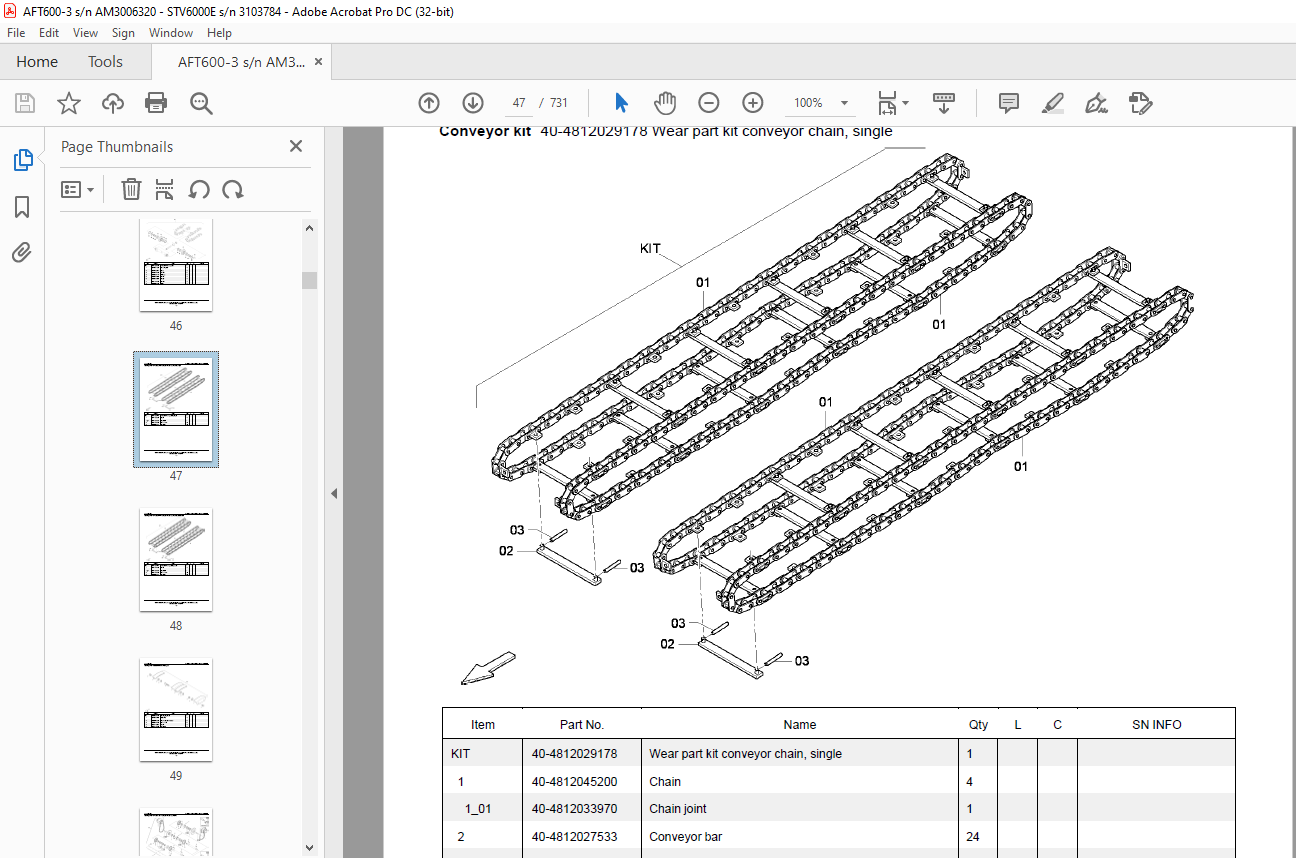Rotate page counterclockwise
This screenshot has width=1296, height=858.
pyautogui.click(x=199, y=189)
